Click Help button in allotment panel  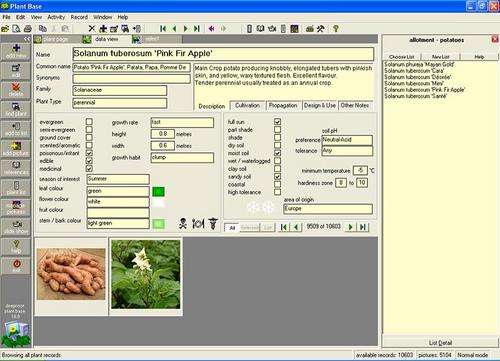point(479,57)
